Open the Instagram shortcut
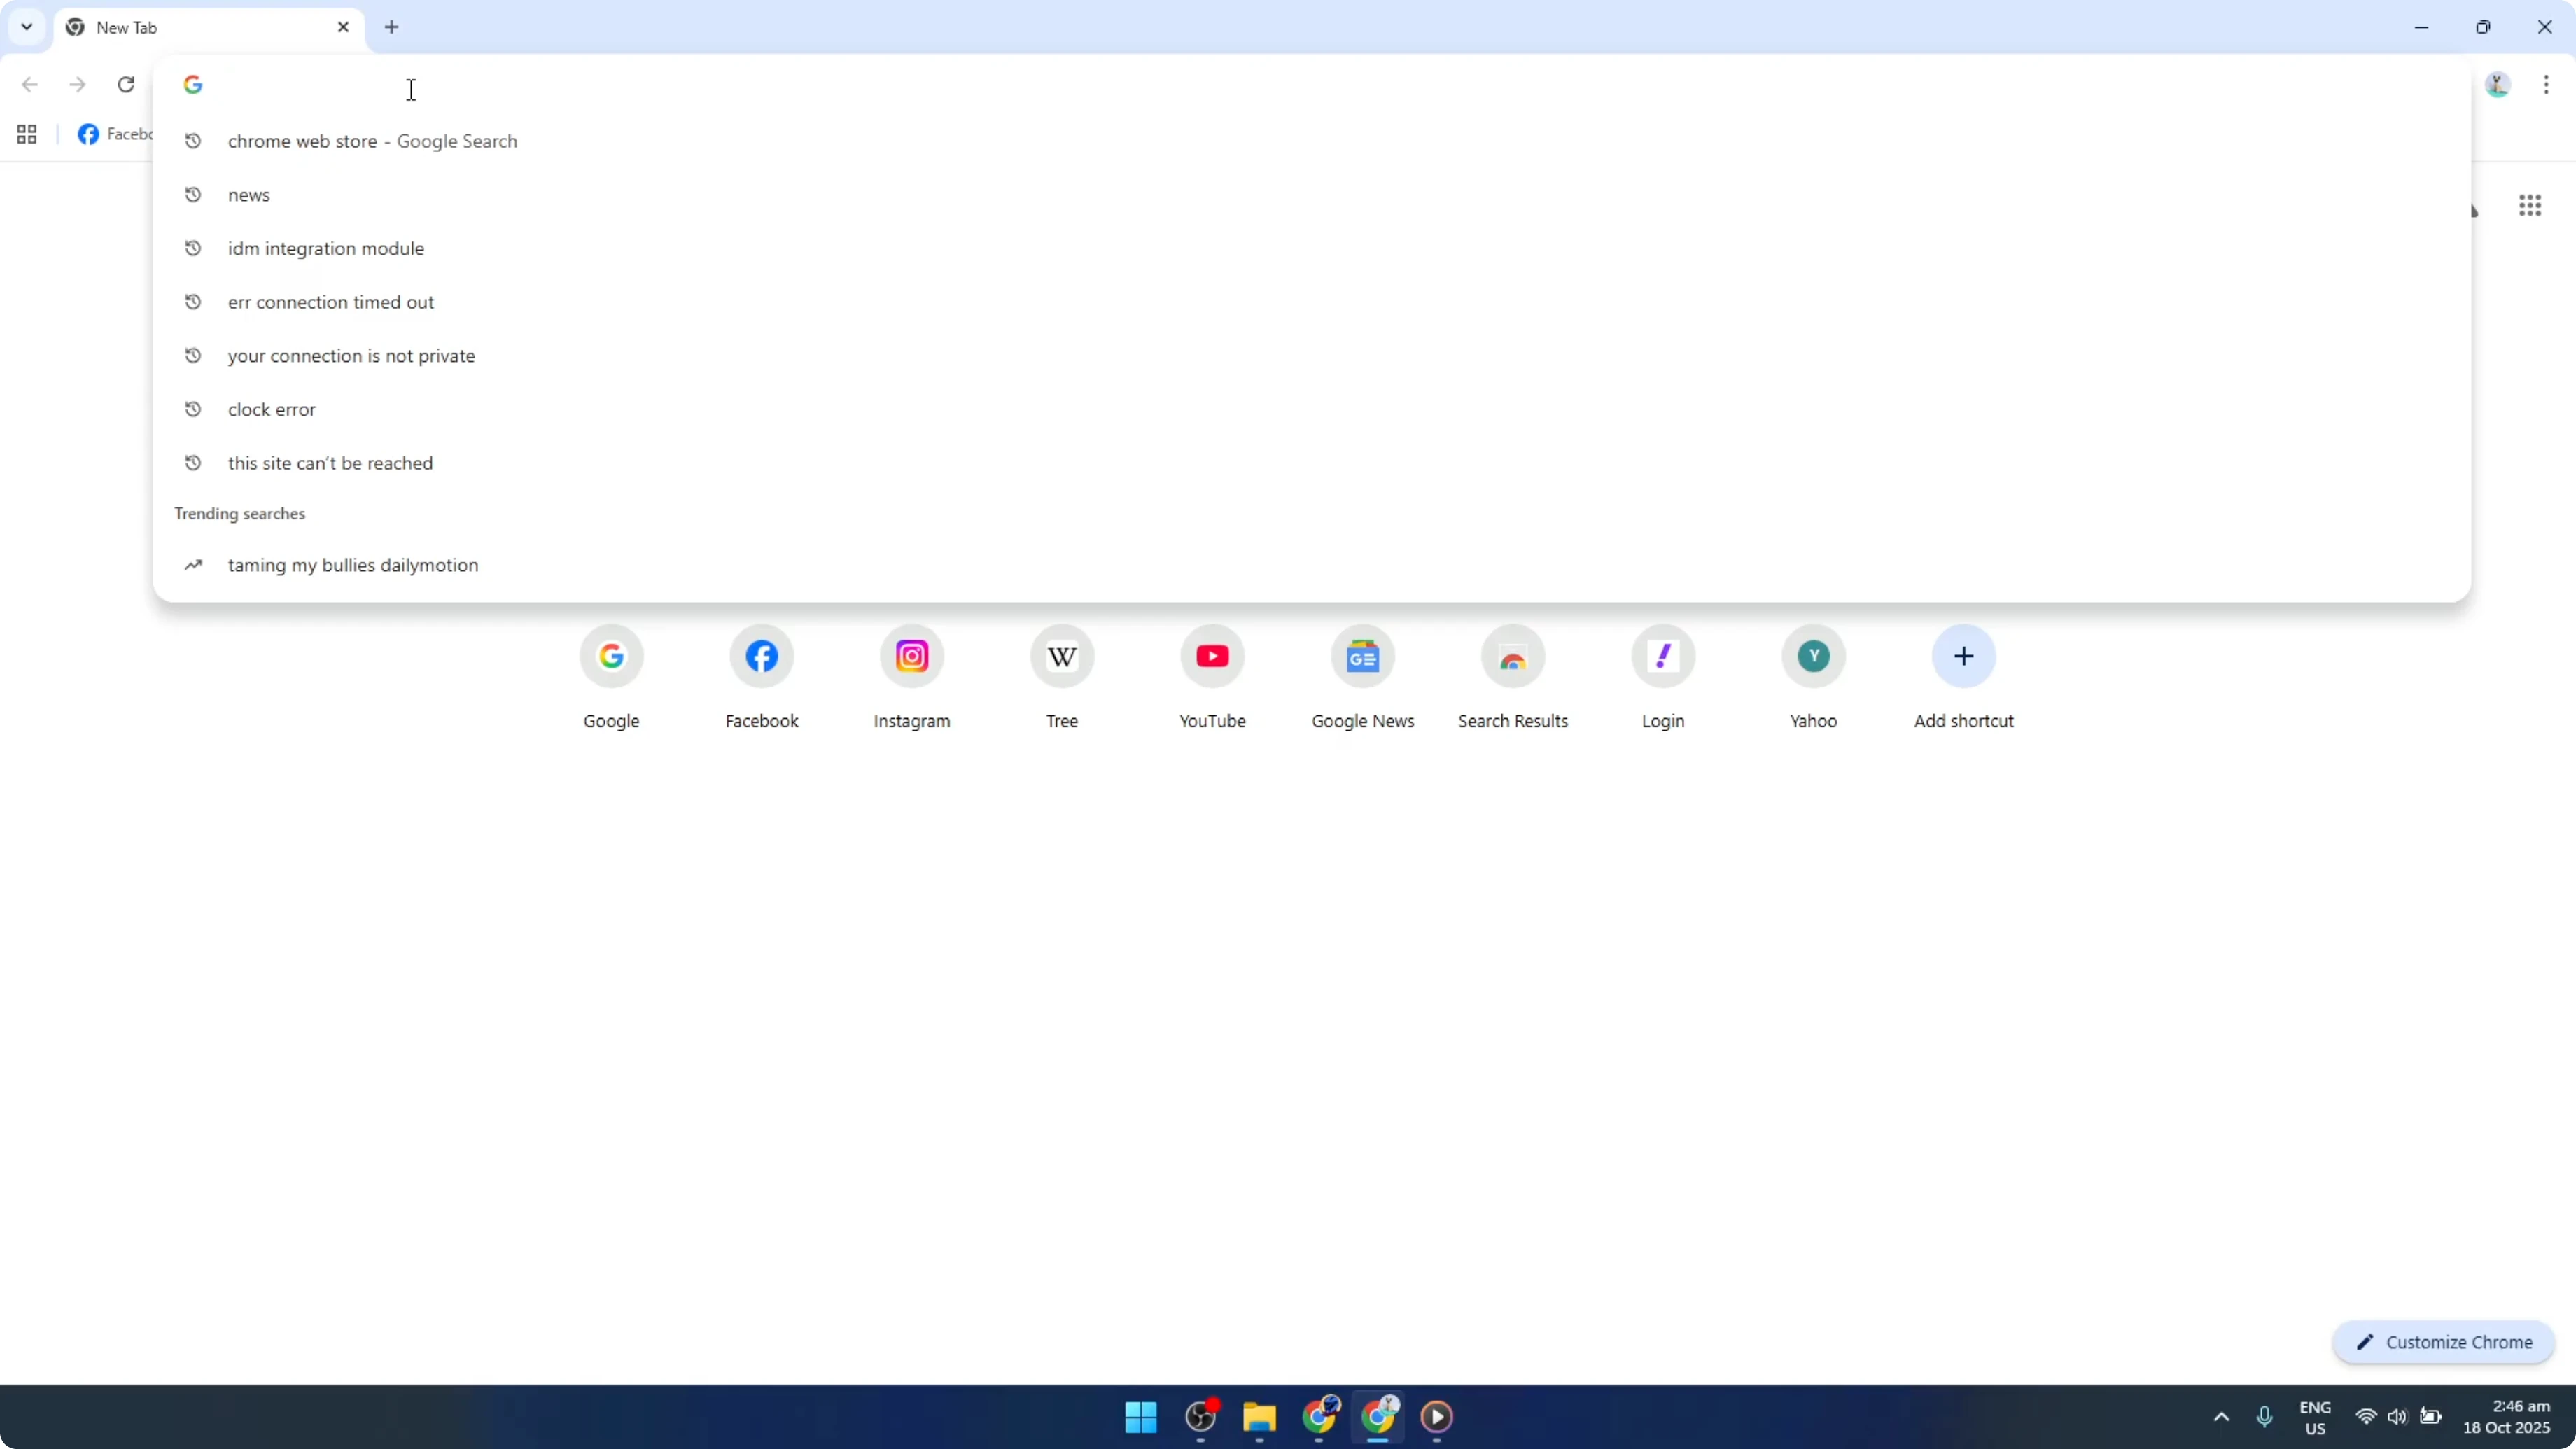Viewport: 2576px width, 1449px height. pyautogui.click(x=911, y=656)
